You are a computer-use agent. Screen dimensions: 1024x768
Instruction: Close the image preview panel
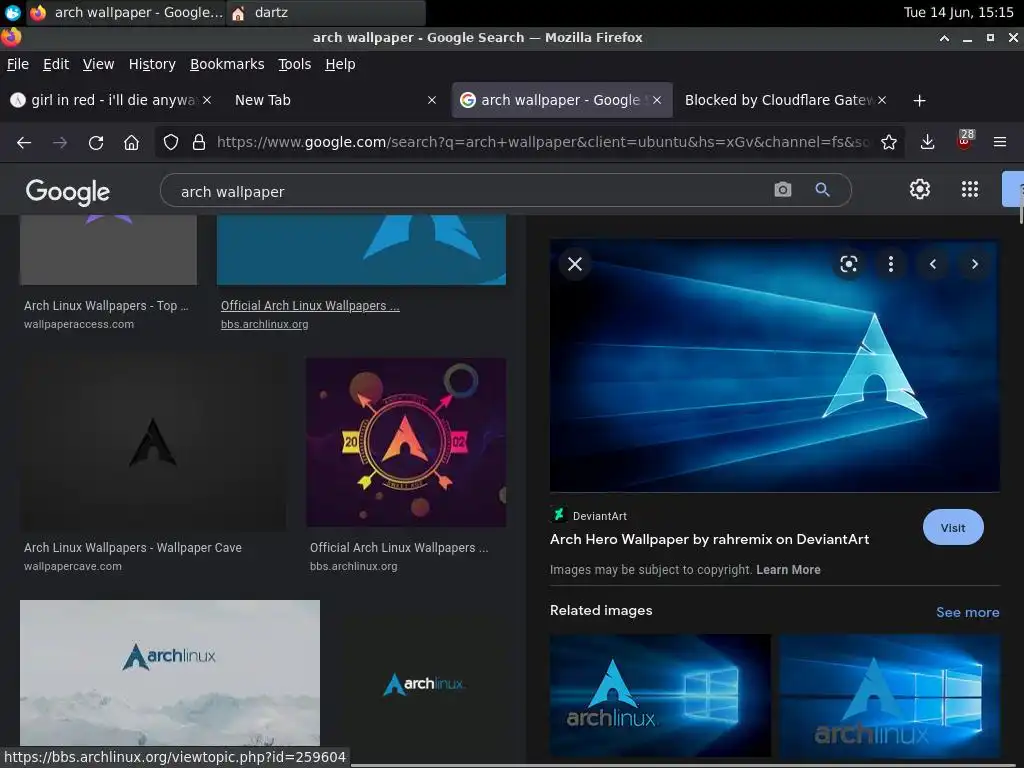[x=575, y=264]
